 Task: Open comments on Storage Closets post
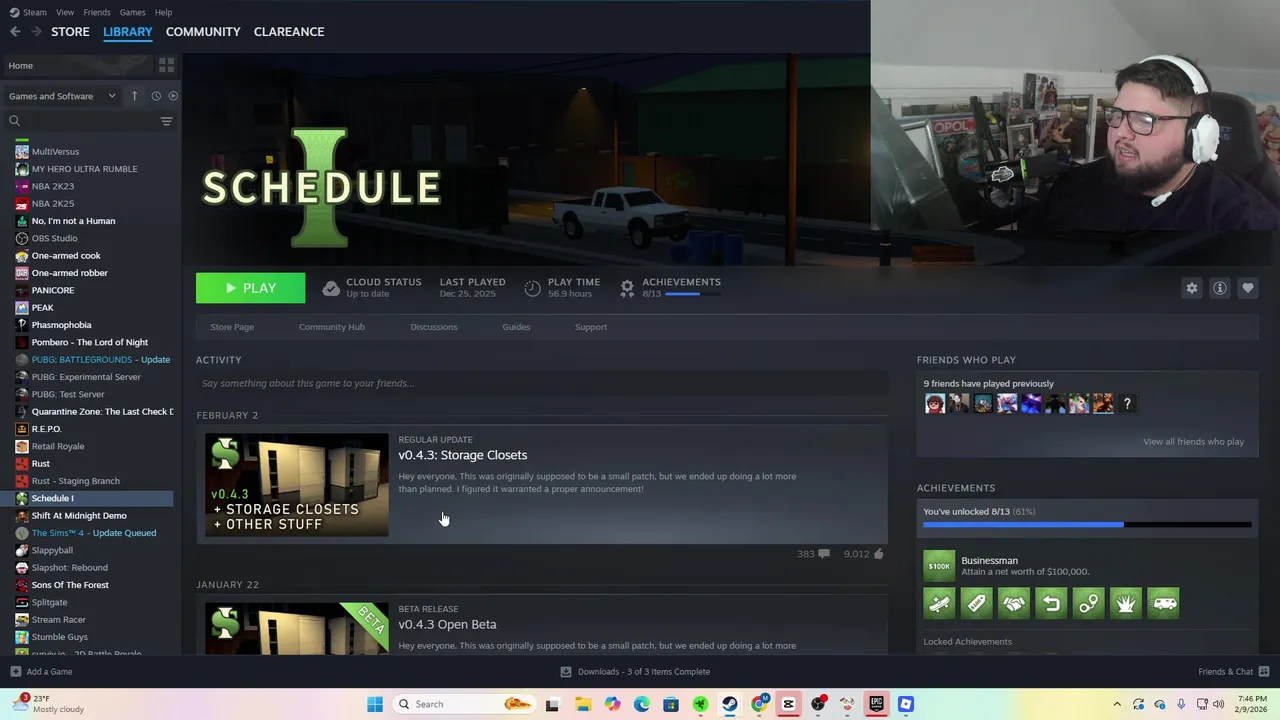pyautogui.click(x=824, y=553)
